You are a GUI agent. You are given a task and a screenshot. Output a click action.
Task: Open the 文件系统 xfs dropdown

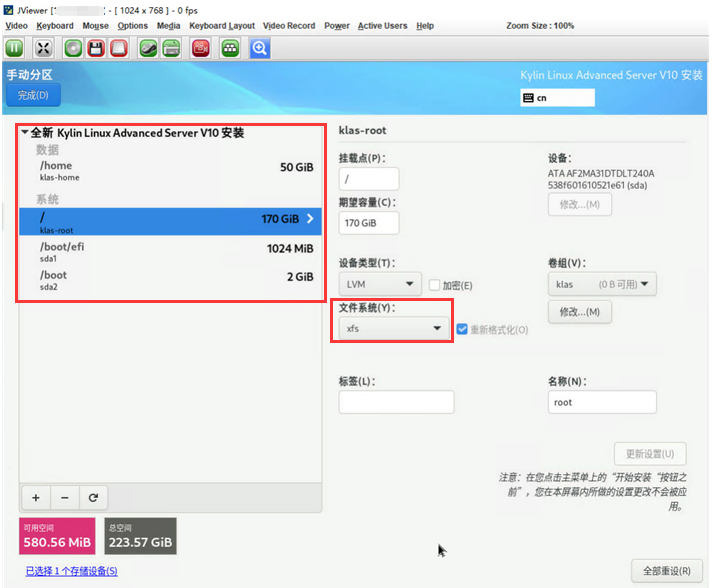point(394,328)
